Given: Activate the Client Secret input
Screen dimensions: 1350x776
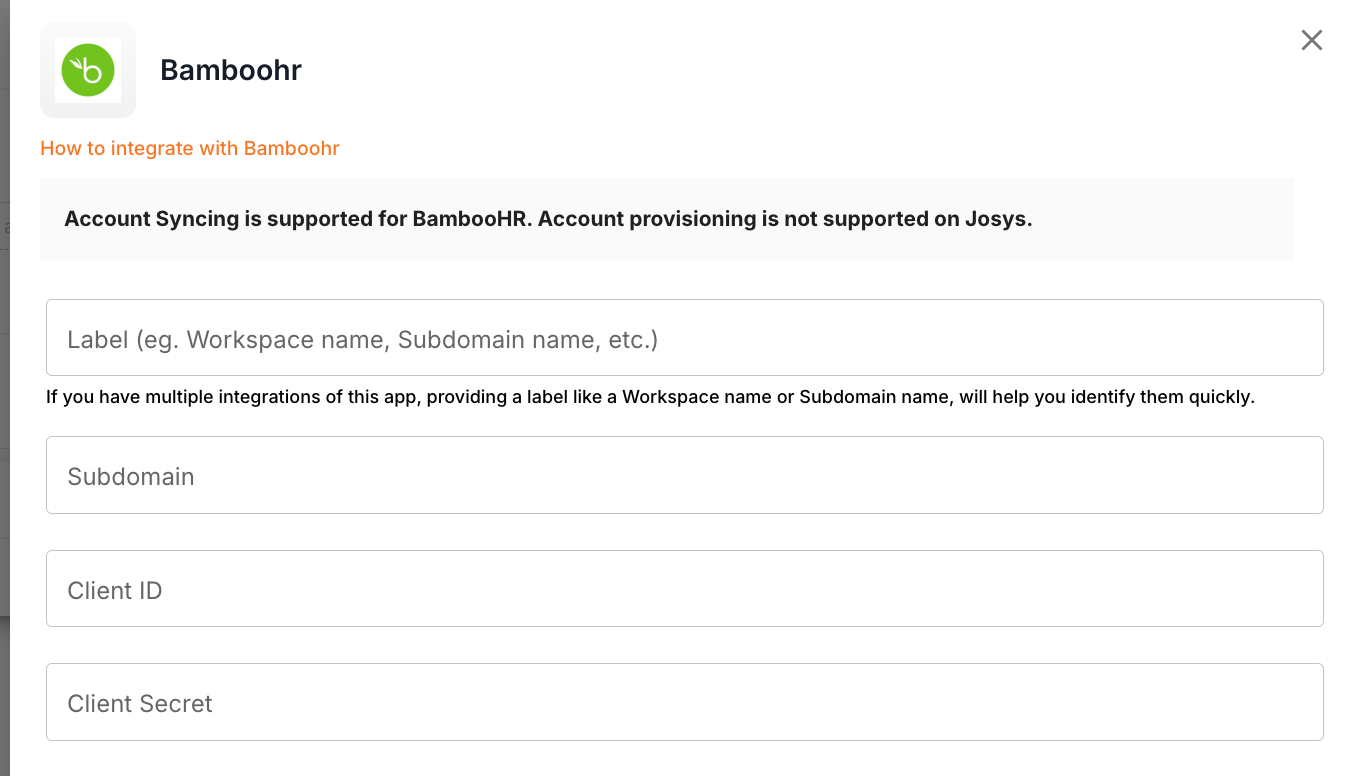Looking at the screenshot, I should point(684,702).
